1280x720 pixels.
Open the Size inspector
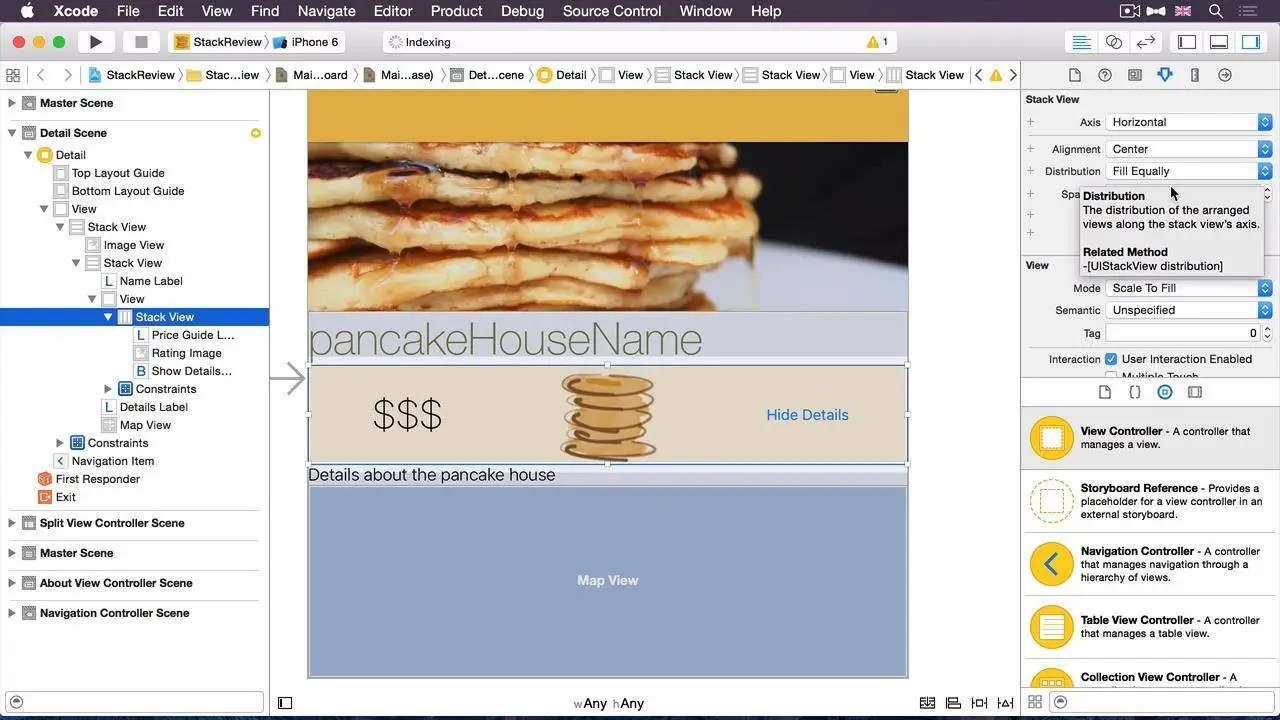tap(1195, 74)
